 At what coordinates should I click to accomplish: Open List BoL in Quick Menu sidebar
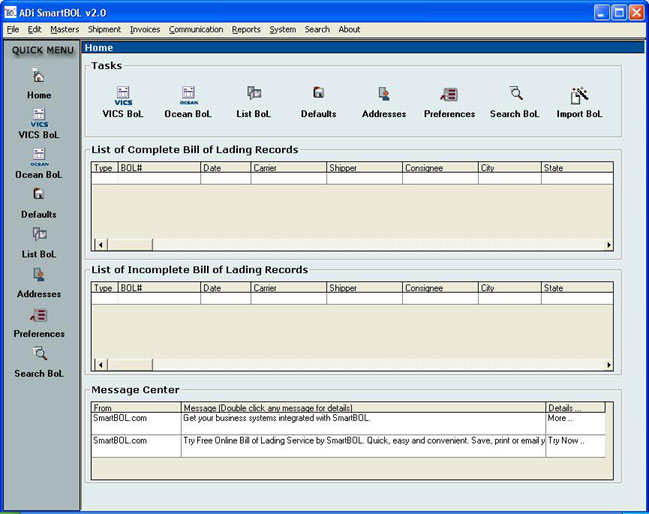[39, 243]
